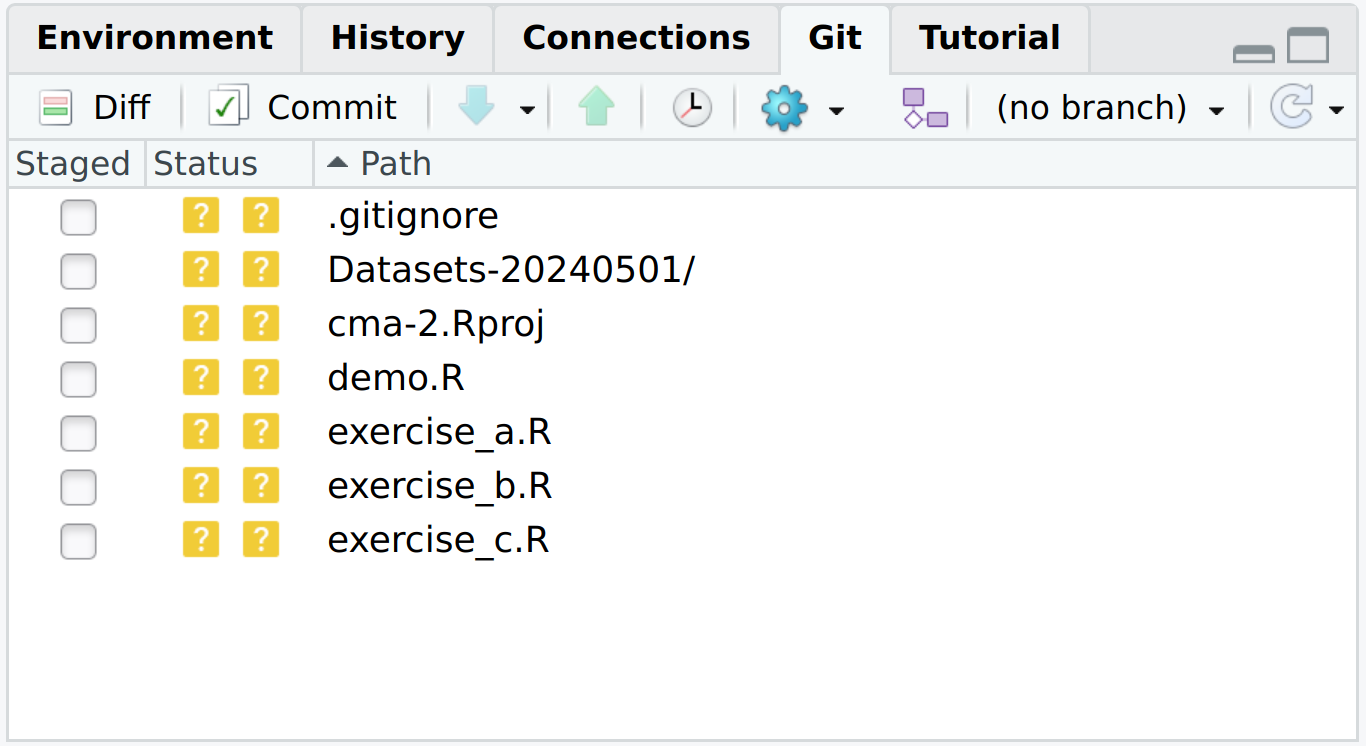This screenshot has width=1366, height=746.
Task: Click the purple New Branch icon
Action: [x=924, y=108]
